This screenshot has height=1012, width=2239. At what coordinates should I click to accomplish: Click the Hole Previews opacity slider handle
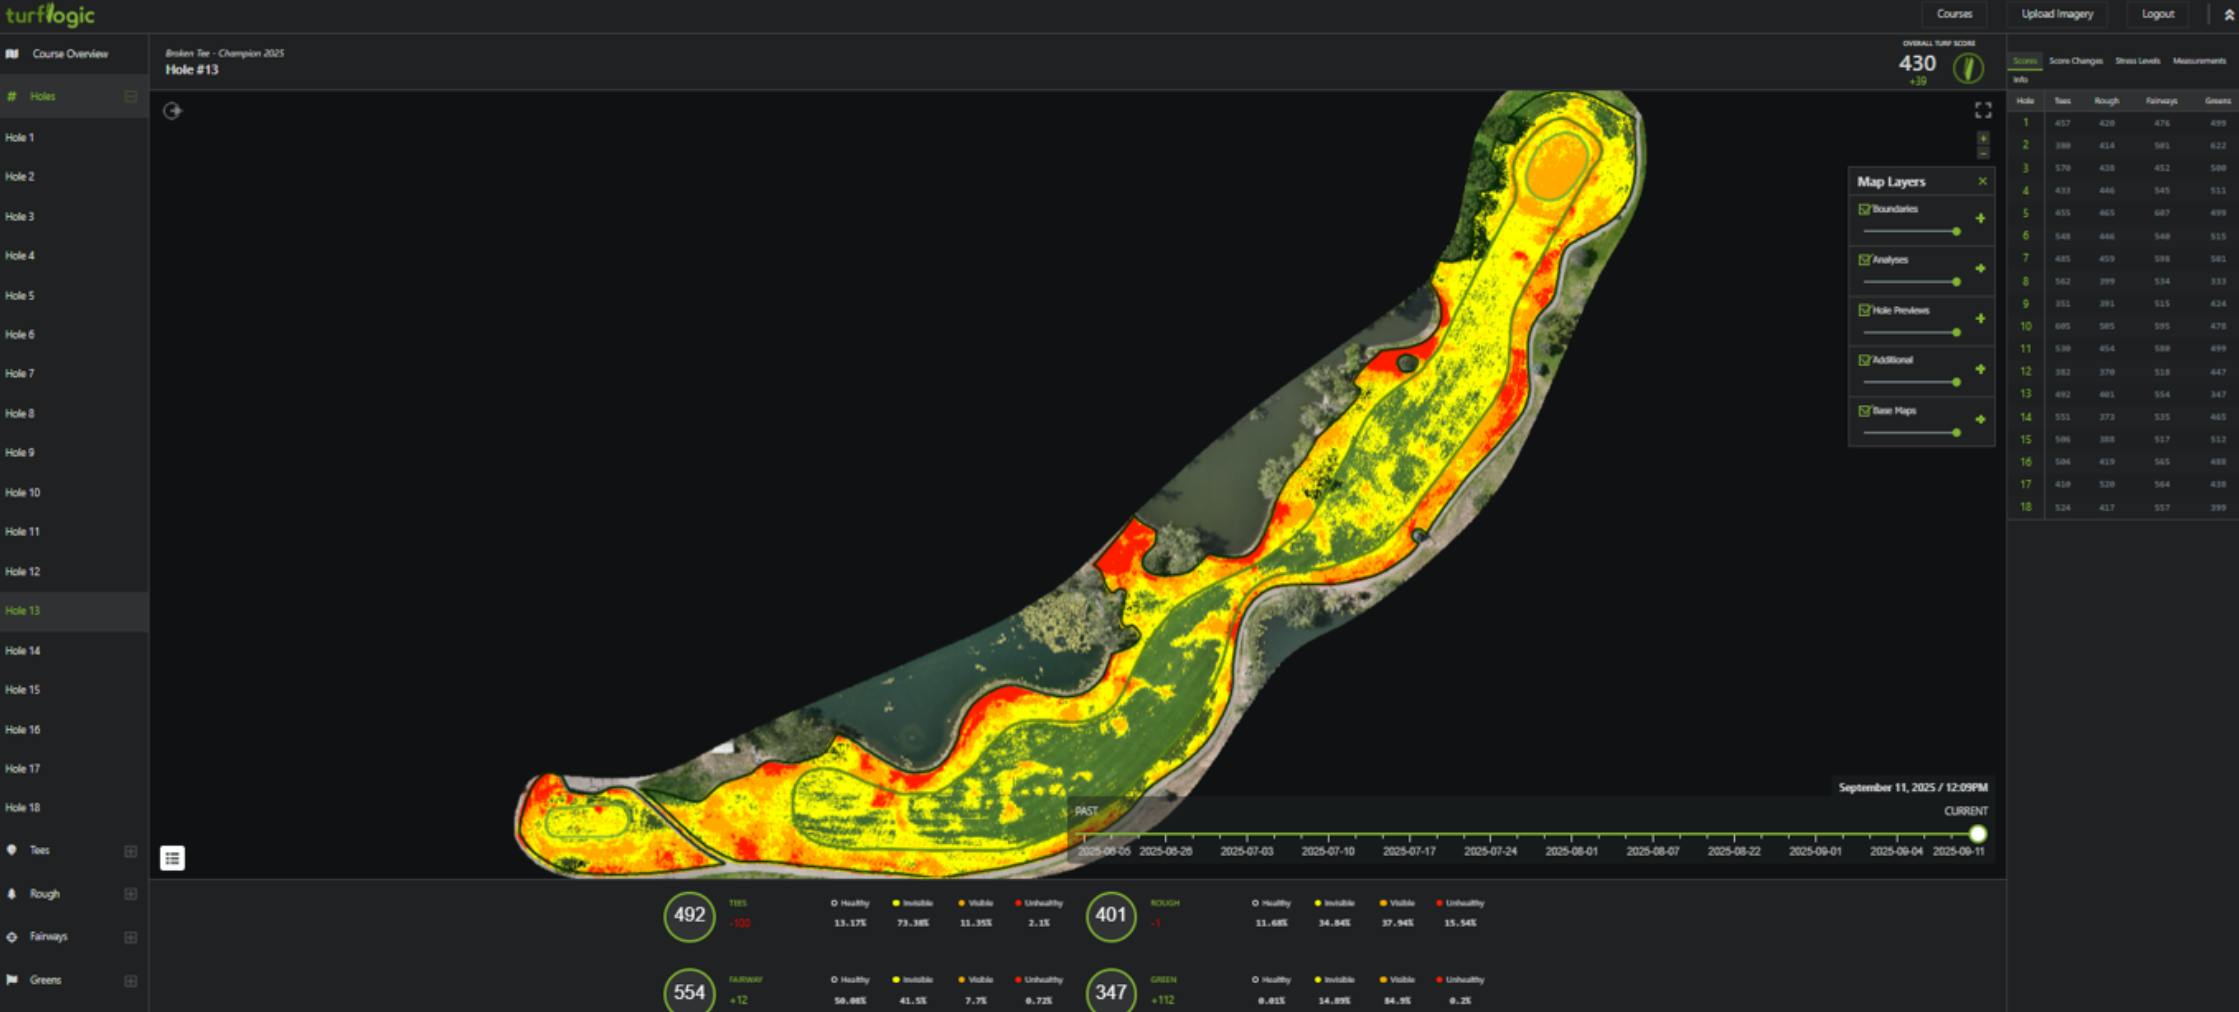pos(1956,332)
